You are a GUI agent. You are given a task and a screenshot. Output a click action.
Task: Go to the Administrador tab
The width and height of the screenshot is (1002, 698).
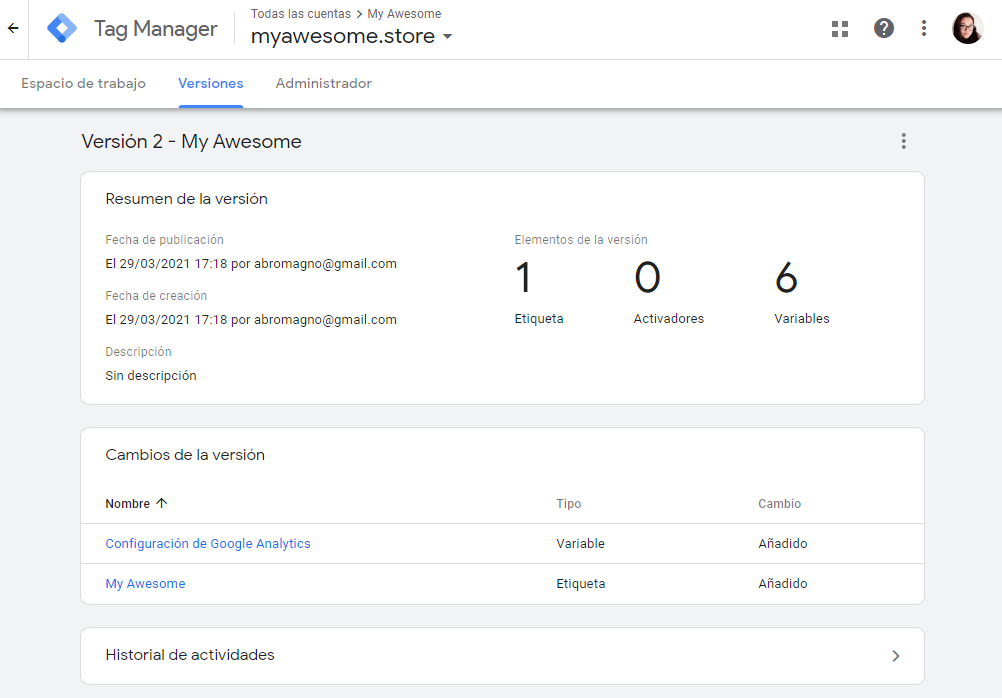[323, 83]
